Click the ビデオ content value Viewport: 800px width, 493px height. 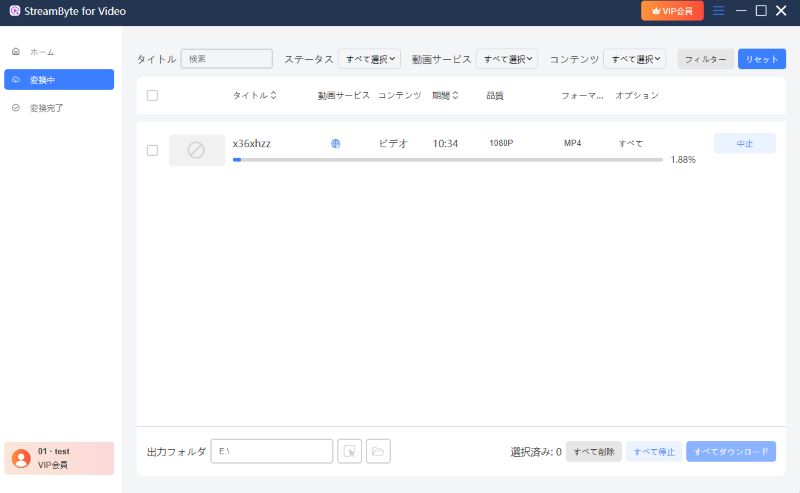click(393, 143)
